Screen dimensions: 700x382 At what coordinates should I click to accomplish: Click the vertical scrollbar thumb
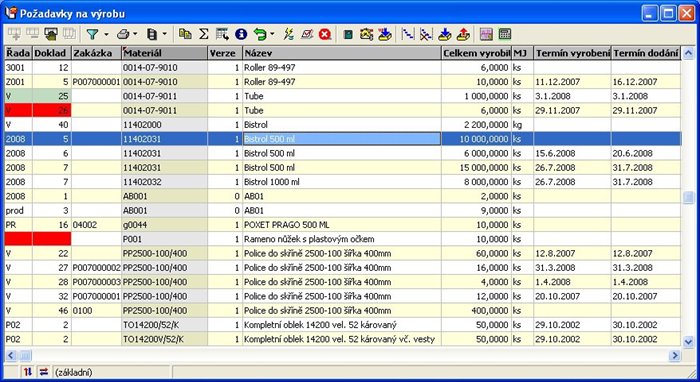(688, 197)
